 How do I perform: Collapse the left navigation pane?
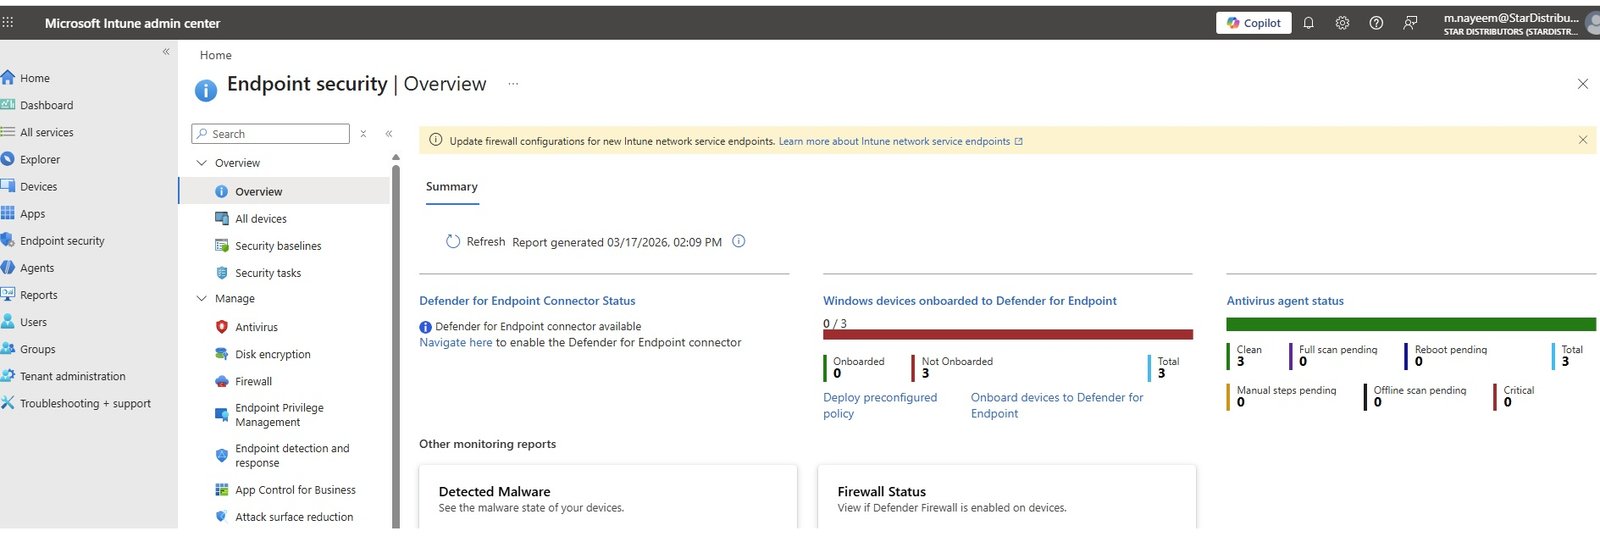pyautogui.click(x=166, y=52)
